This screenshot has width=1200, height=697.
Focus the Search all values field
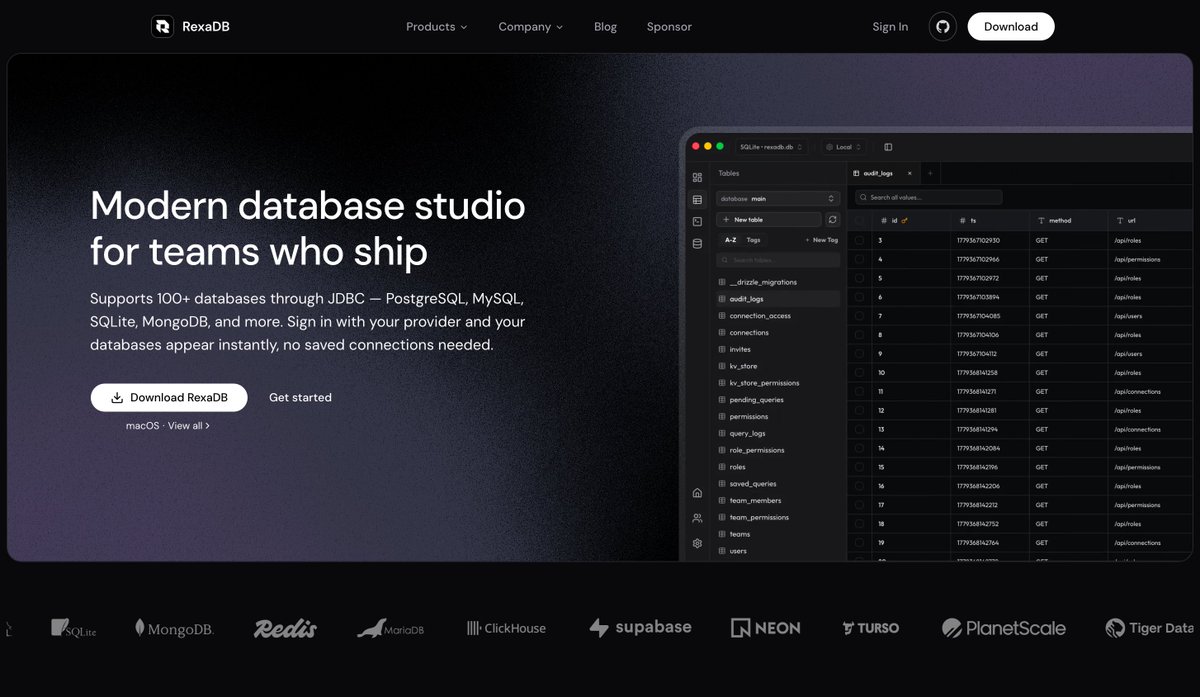pos(929,198)
